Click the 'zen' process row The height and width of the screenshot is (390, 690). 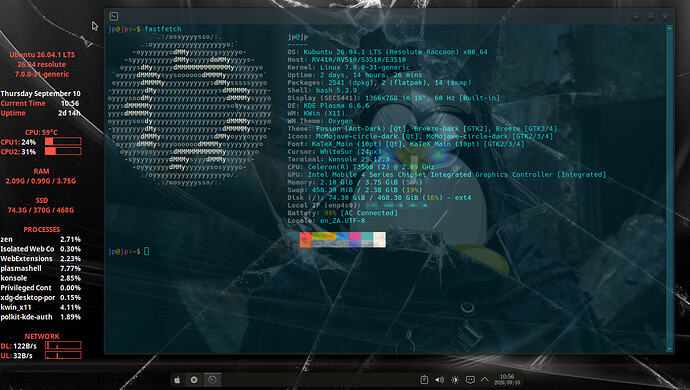click(x=40, y=239)
